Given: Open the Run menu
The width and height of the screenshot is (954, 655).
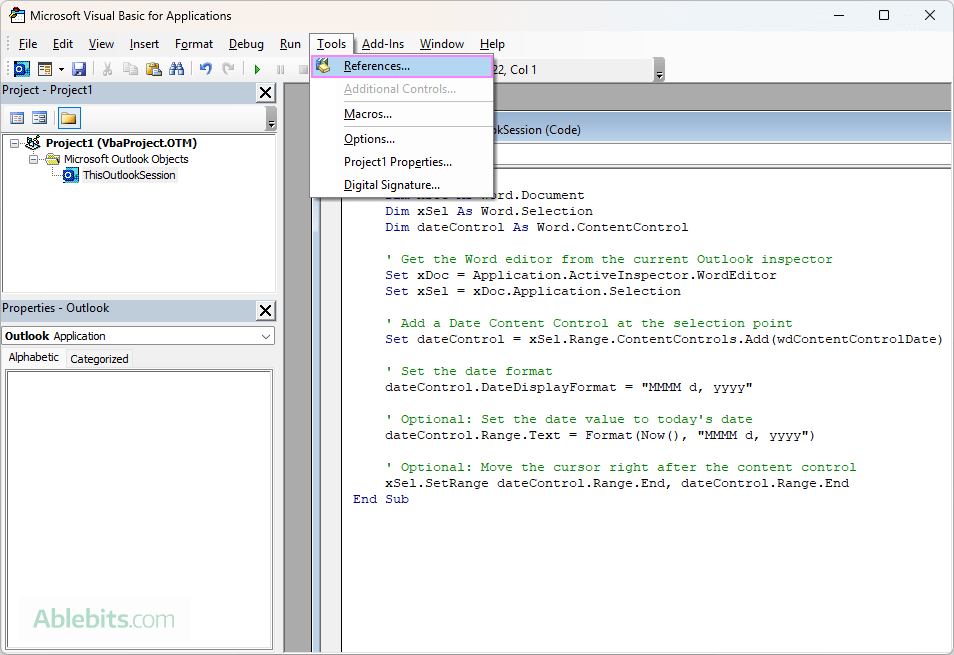Looking at the screenshot, I should pyautogui.click(x=290, y=44).
